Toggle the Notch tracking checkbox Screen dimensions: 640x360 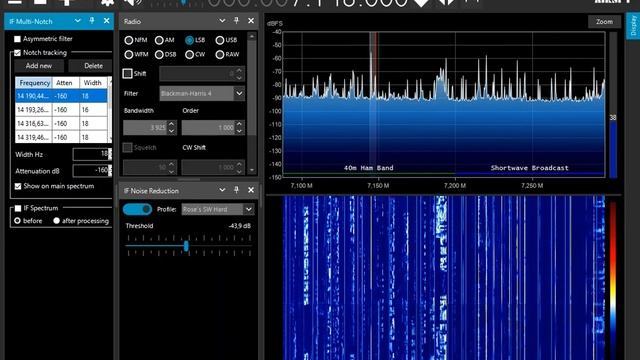coord(17,53)
